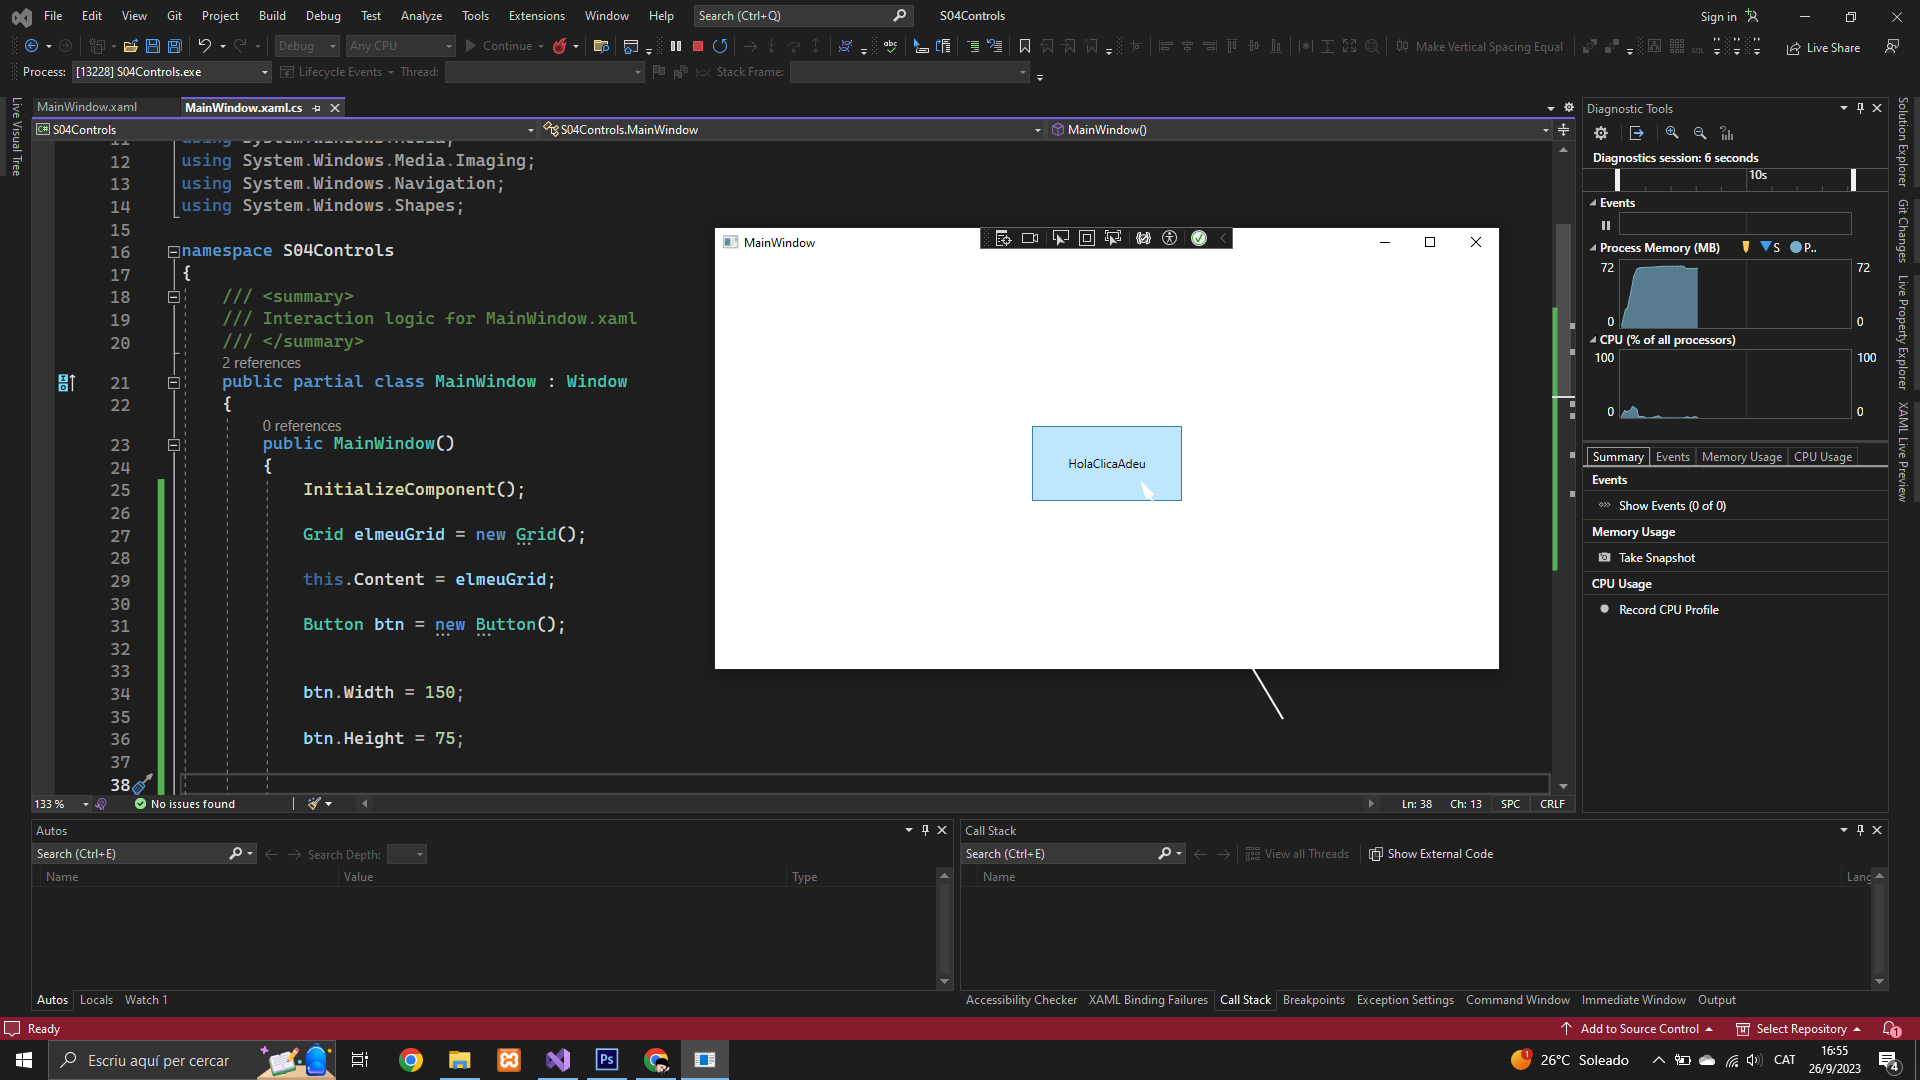Screen dimensions: 1920x1080
Task: Open the Debug menu
Action: point(323,16)
